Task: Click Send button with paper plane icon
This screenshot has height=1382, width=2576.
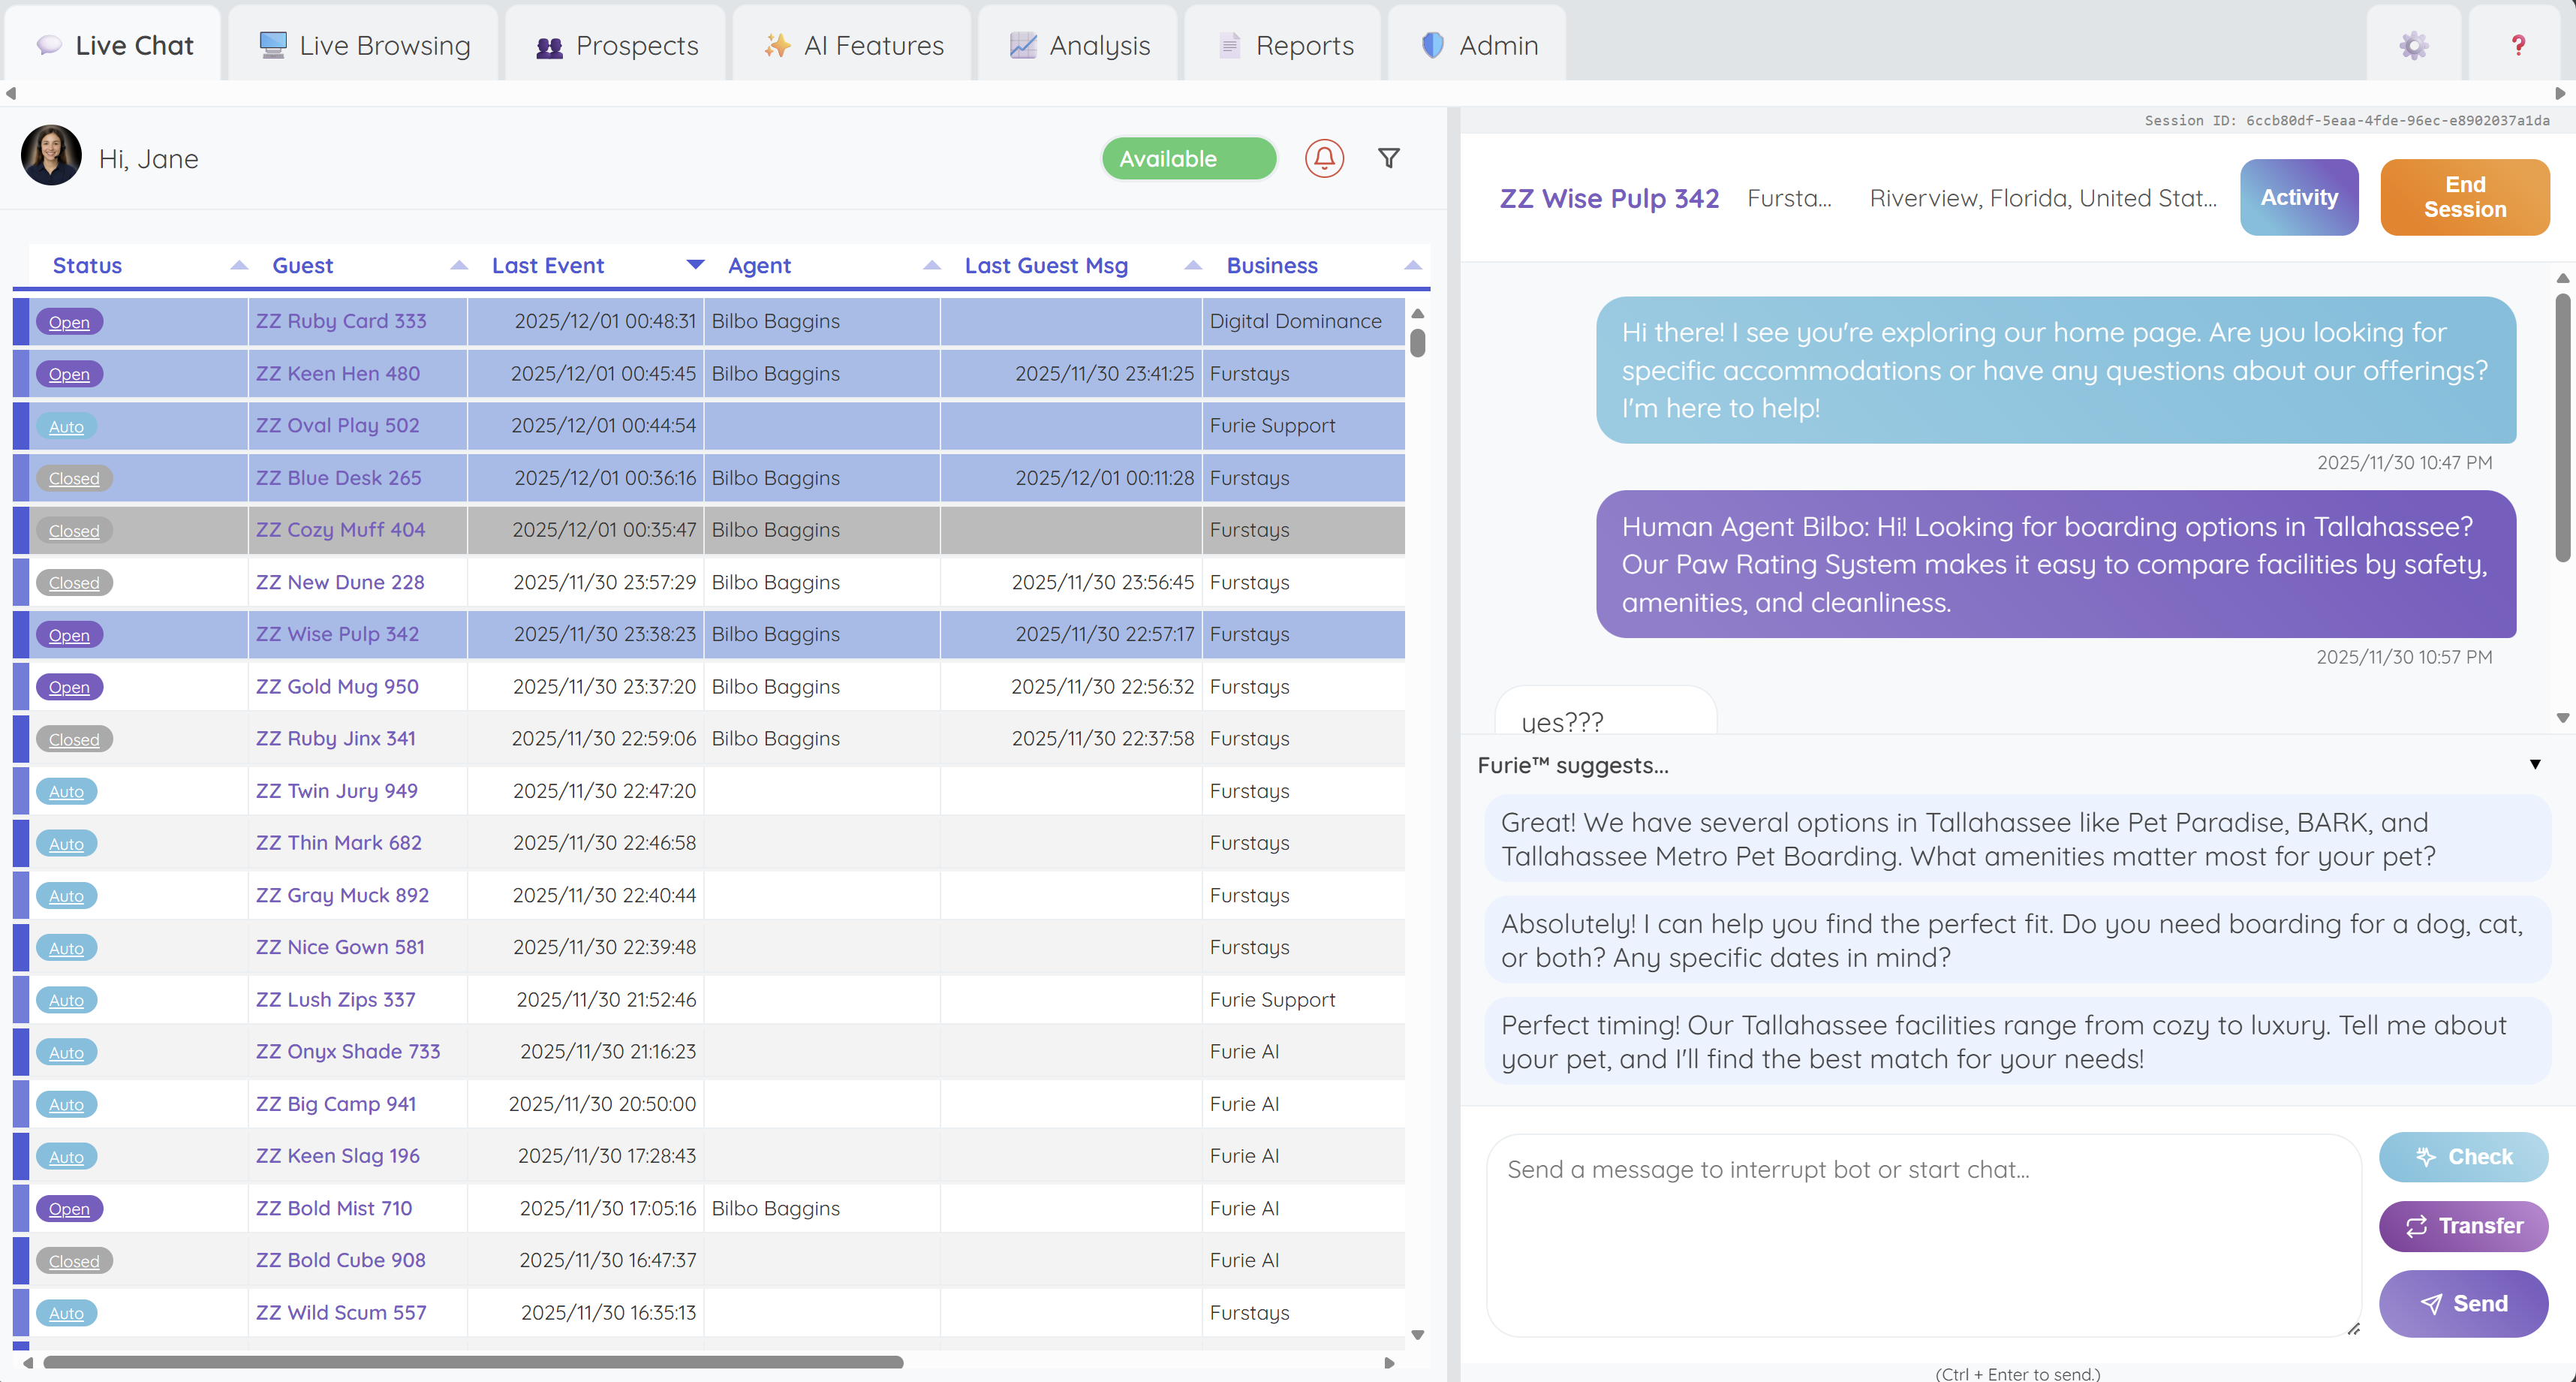Action: [2462, 1303]
